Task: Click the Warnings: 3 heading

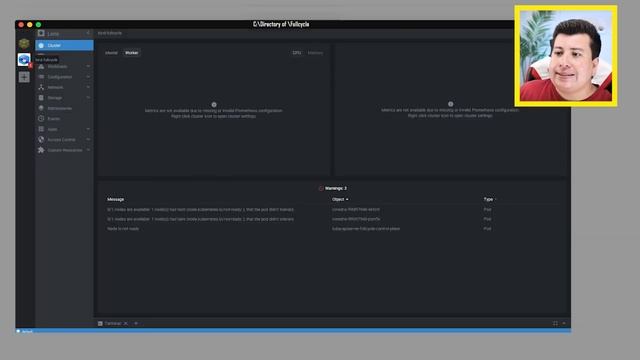Action: click(x=336, y=189)
